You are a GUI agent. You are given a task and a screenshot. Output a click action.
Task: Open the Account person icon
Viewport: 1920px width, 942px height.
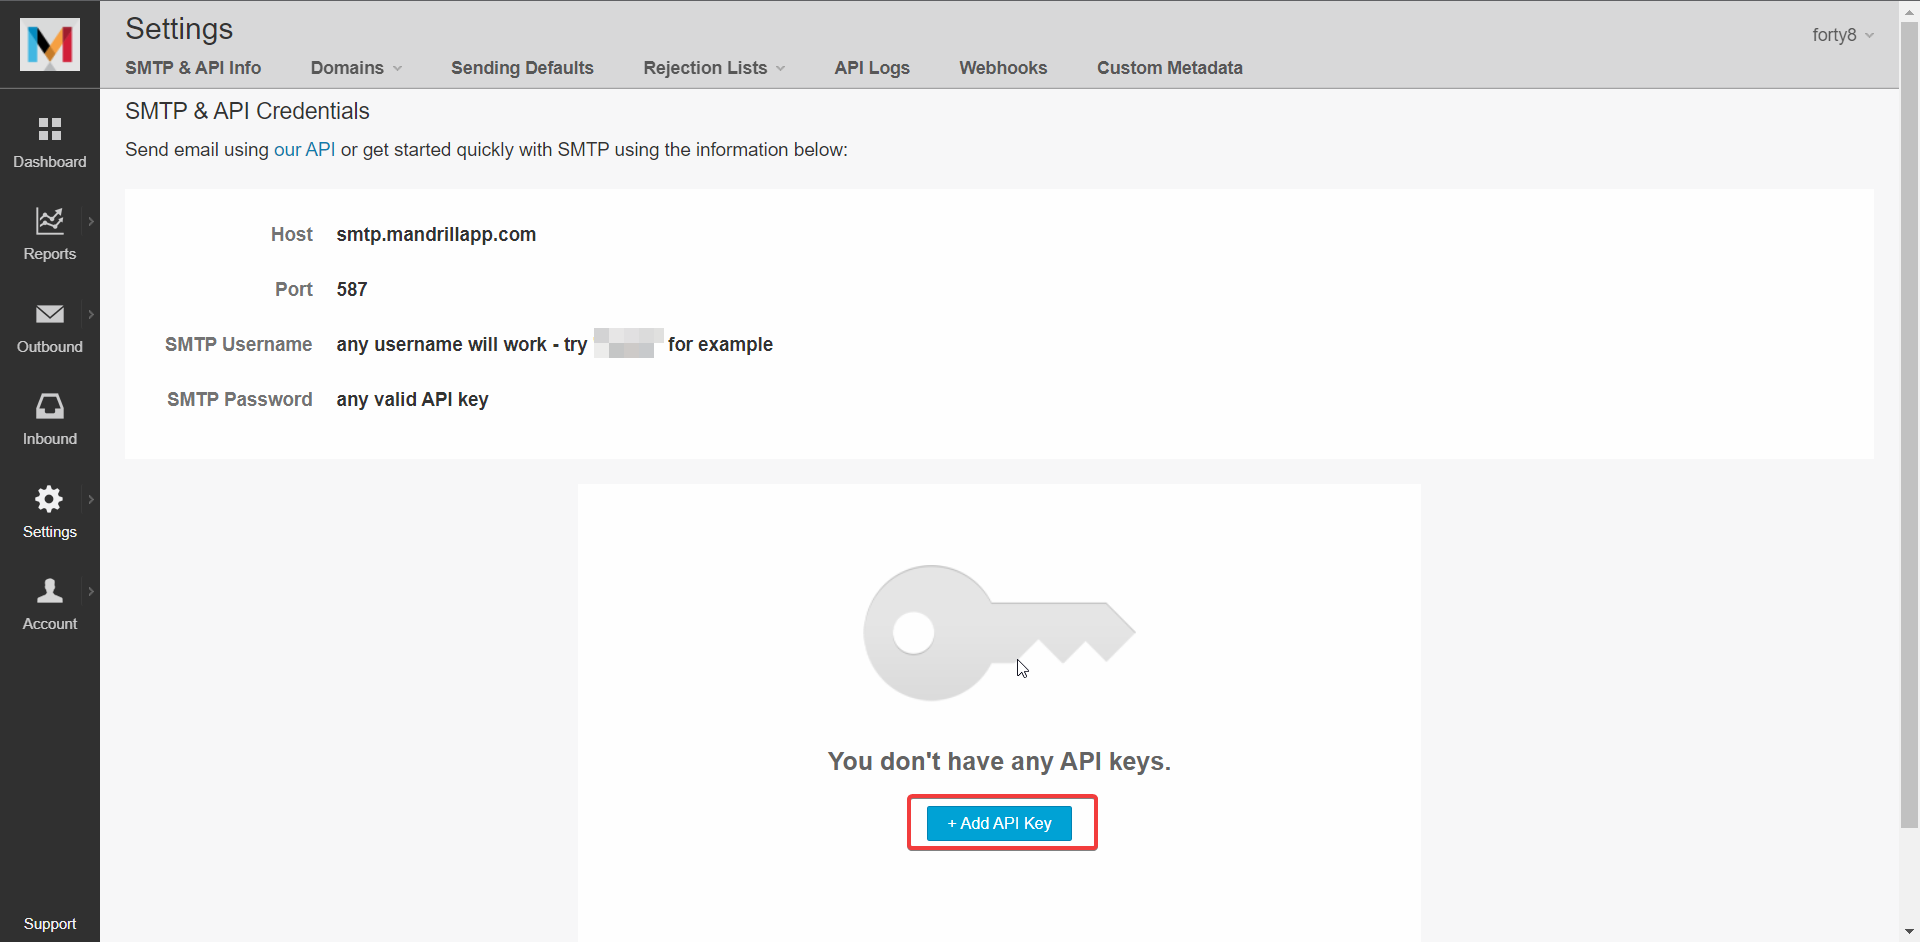(50, 590)
